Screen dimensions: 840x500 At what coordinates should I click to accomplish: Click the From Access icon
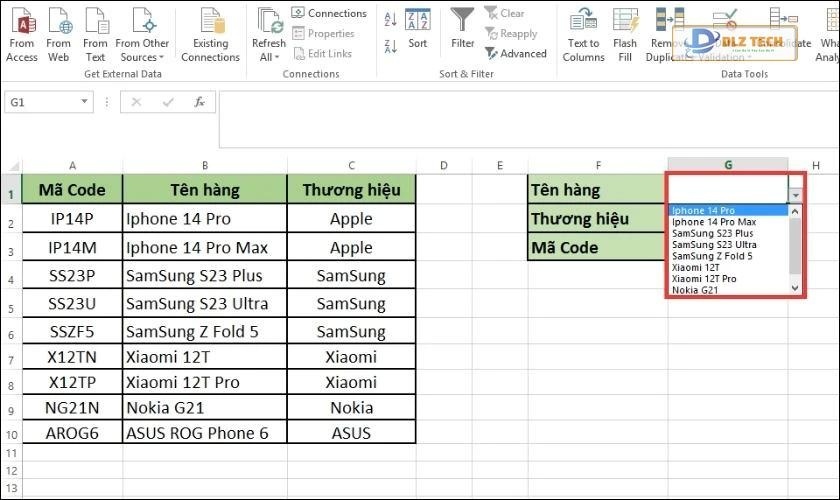(x=21, y=21)
